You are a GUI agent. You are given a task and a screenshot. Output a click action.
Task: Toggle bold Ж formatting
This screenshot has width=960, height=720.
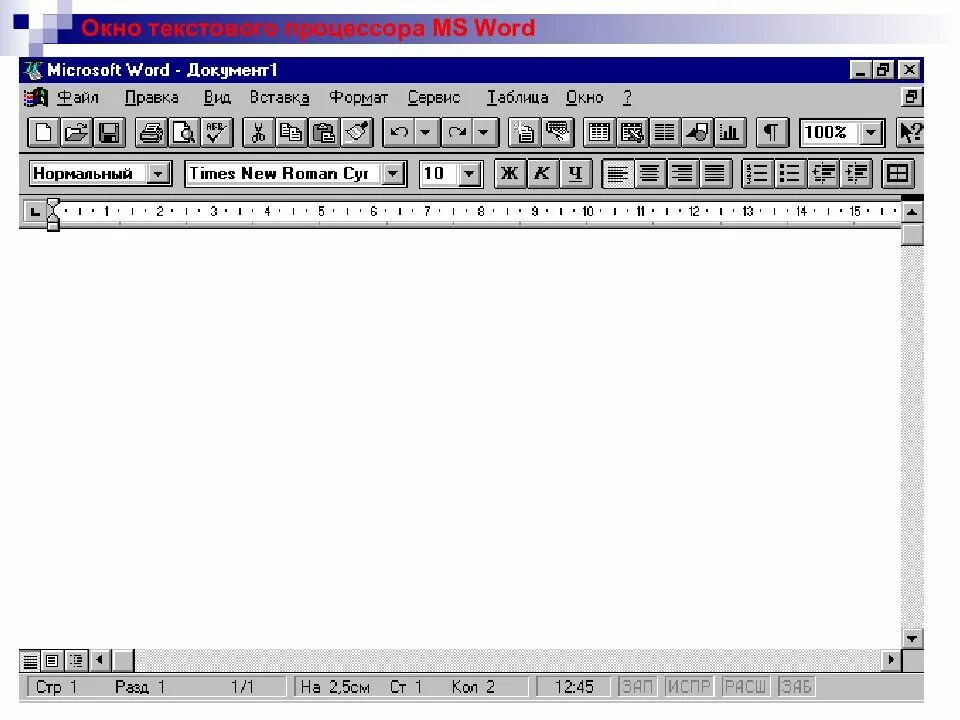[x=509, y=174]
